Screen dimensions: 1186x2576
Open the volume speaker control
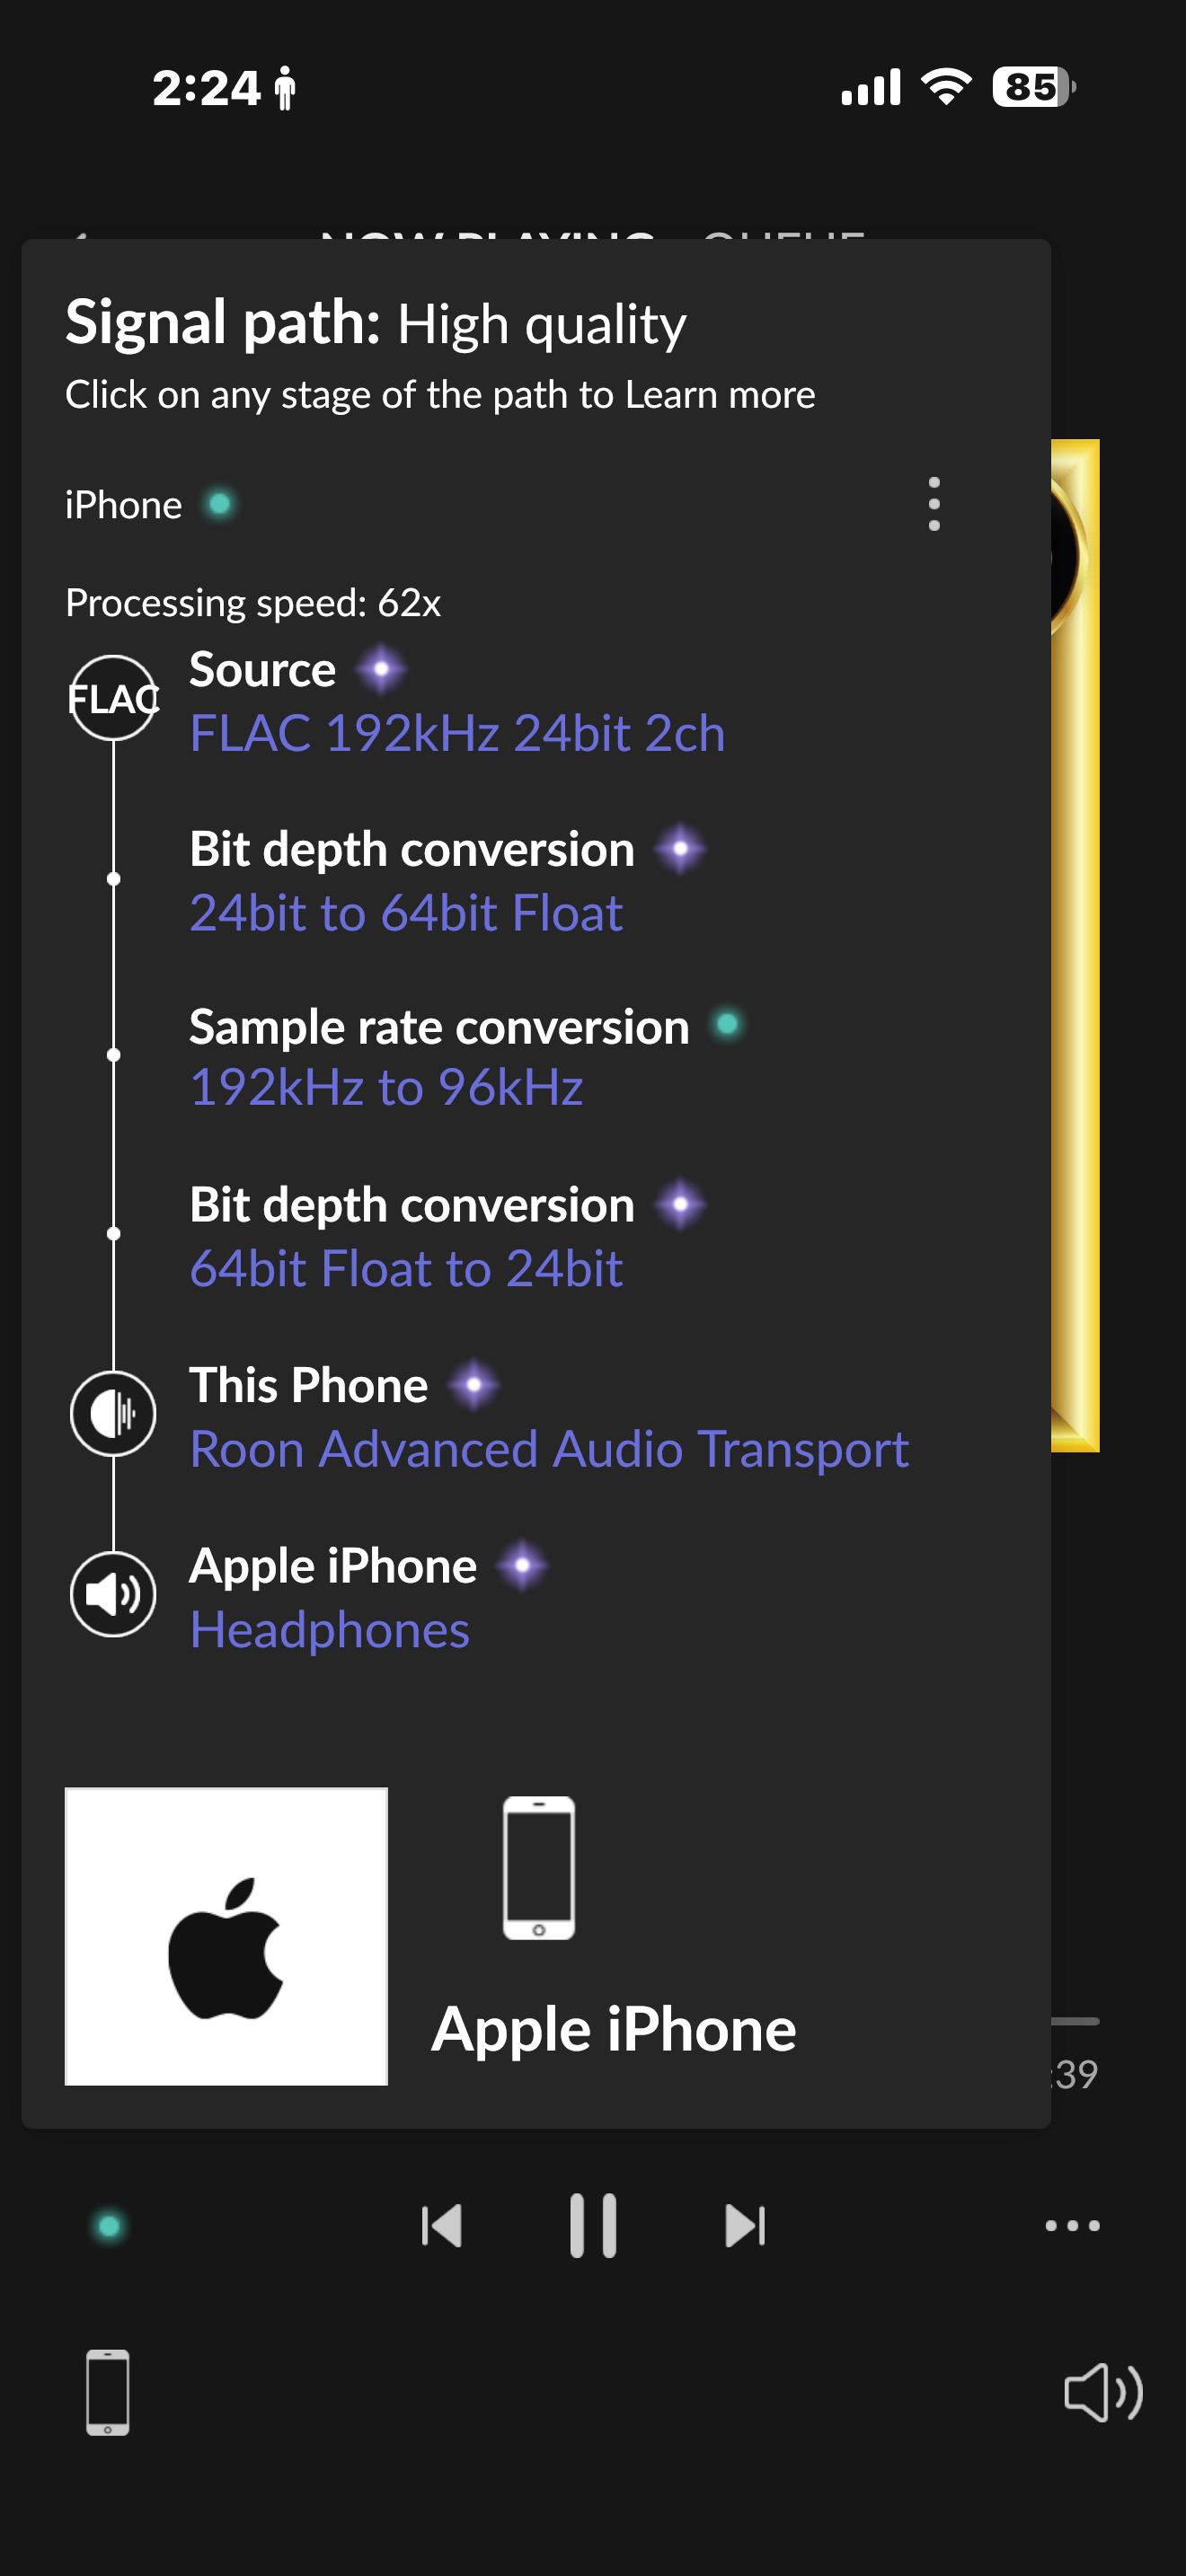pyautogui.click(x=1101, y=2392)
